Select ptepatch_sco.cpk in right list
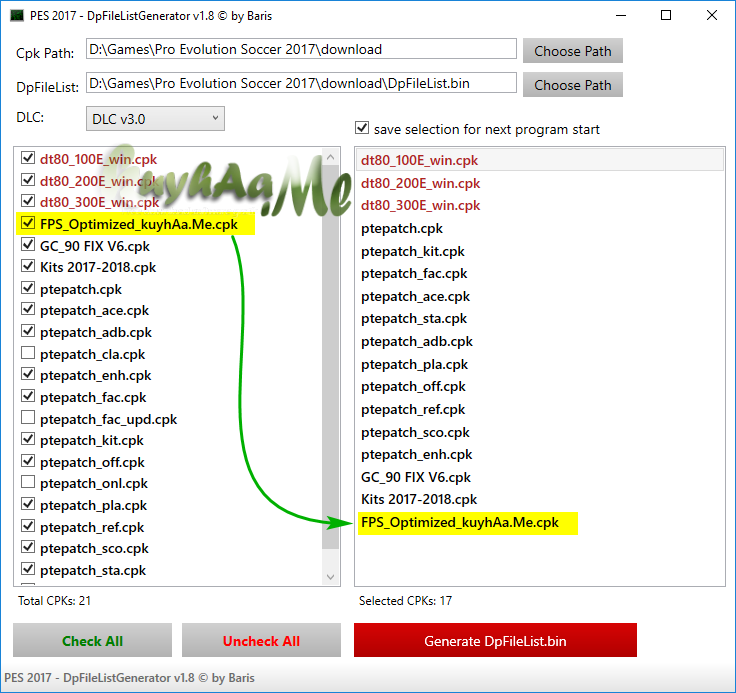Screen dimensions: 736x693 tap(539, 432)
